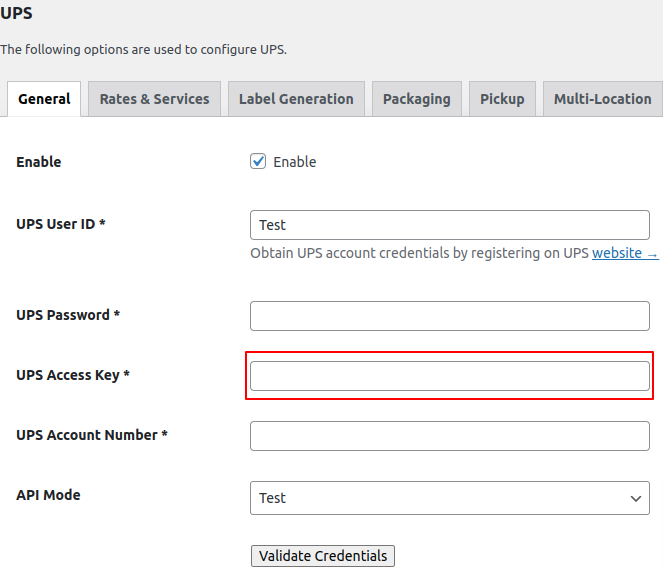Viewport: 663px width, 584px height.
Task: Expand the API Mode dropdown arrow
Action: click(x=635, y=498)
